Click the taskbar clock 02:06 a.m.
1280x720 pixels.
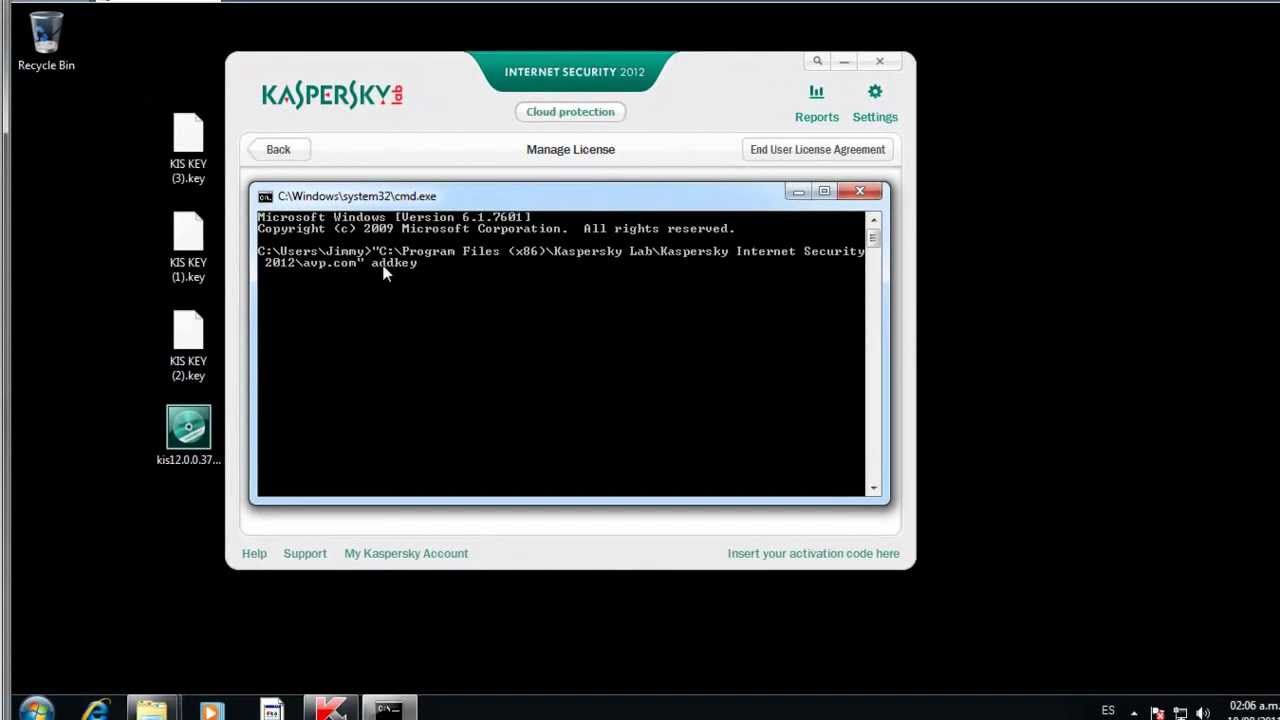(x=1253, y=706)
